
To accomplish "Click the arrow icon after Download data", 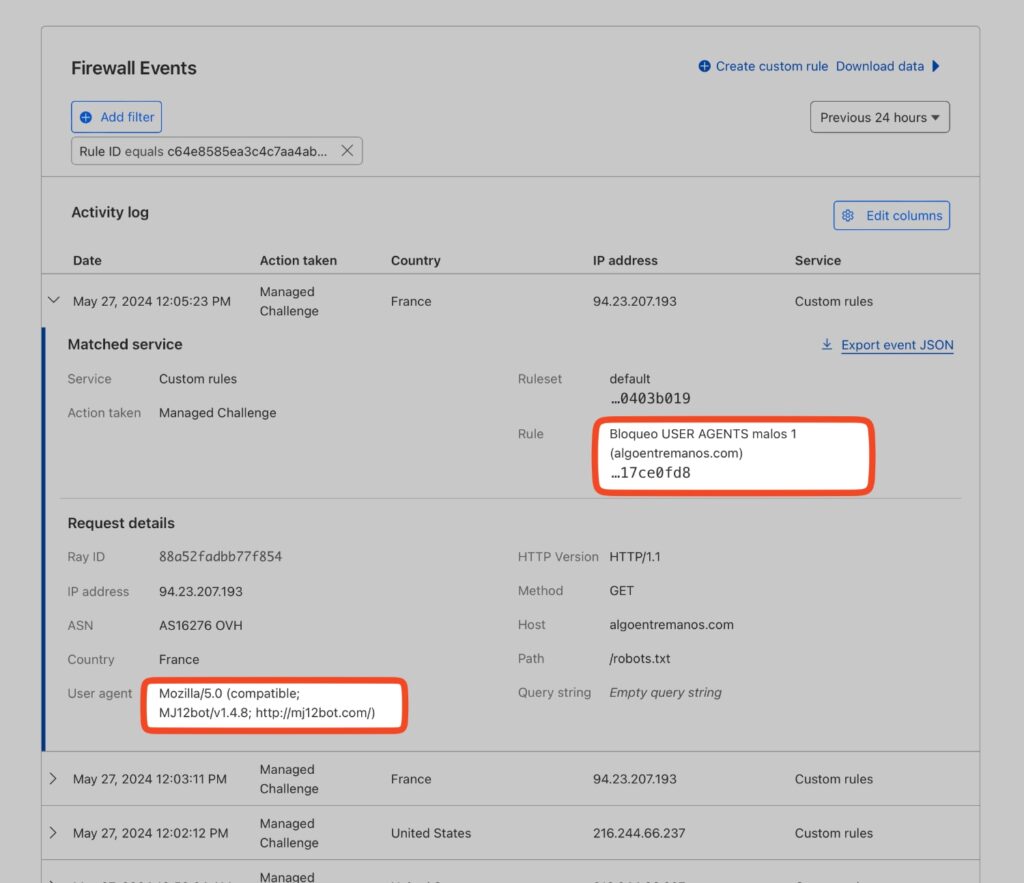I will [936, 66].
